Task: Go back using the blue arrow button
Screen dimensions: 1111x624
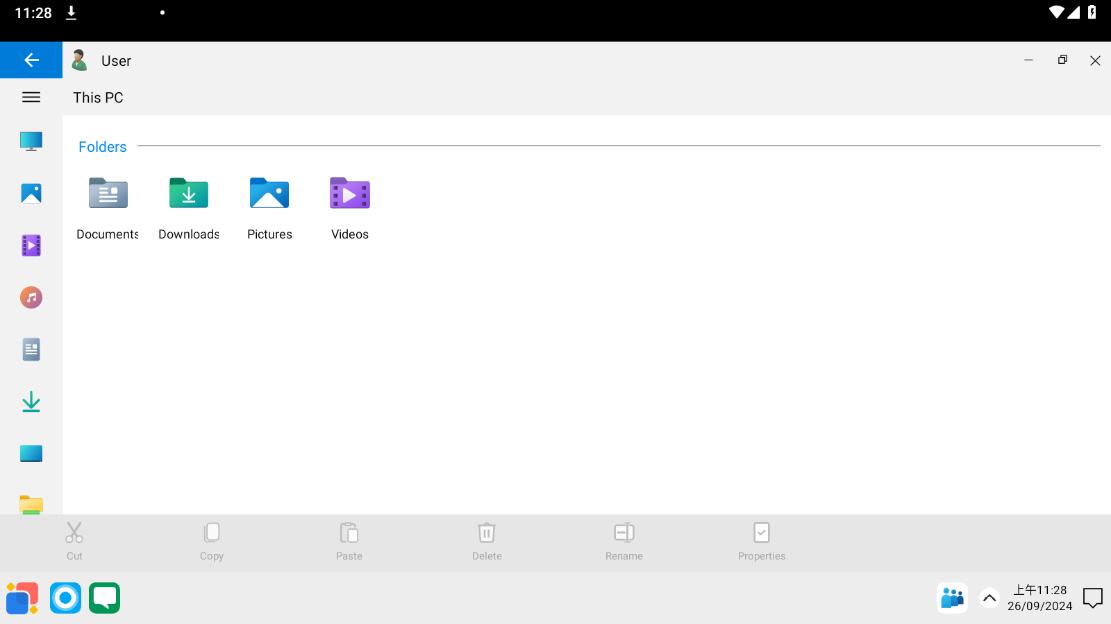Action: tap(31, 60)
